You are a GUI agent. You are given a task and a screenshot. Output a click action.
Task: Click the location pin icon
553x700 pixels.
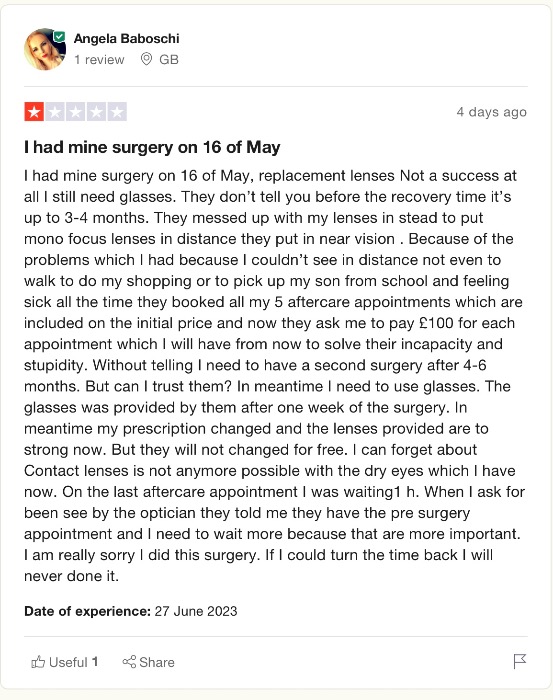pyautogui.click(x=146, y=59)
